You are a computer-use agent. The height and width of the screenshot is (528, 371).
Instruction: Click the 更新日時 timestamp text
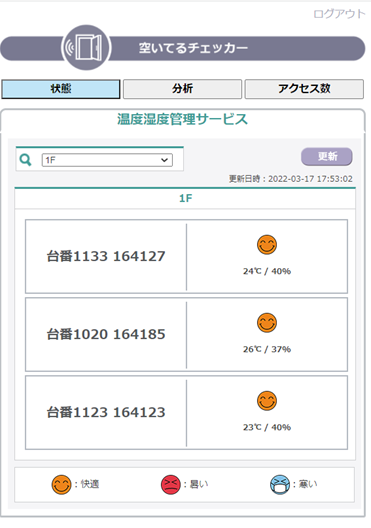pos(291,179)
